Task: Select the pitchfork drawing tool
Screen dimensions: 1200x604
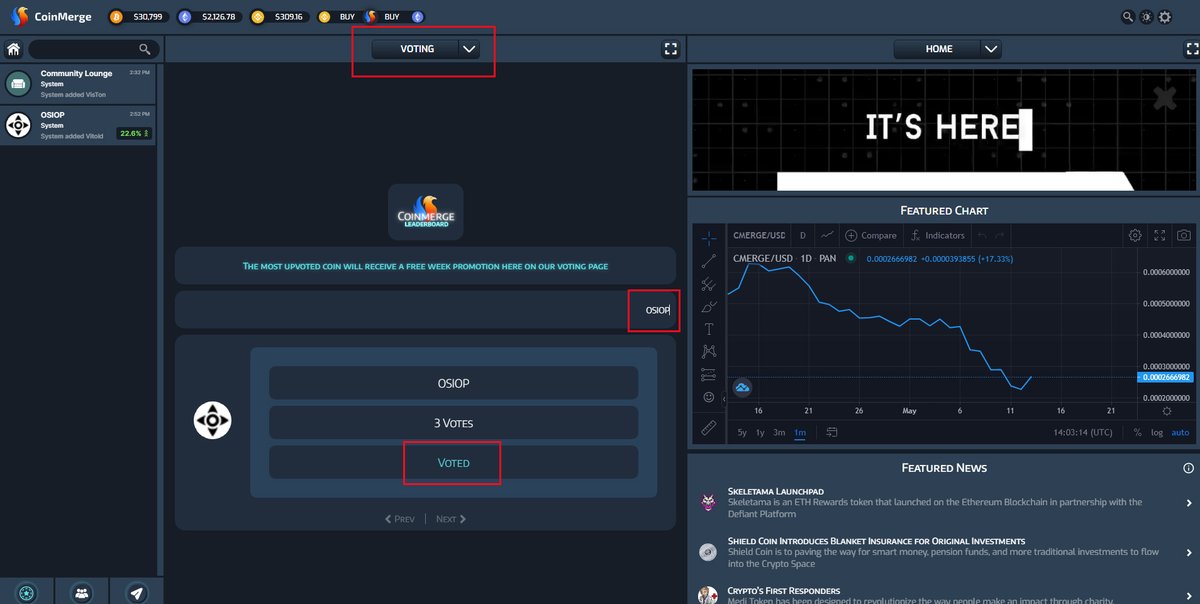Action: click(709, 285)
